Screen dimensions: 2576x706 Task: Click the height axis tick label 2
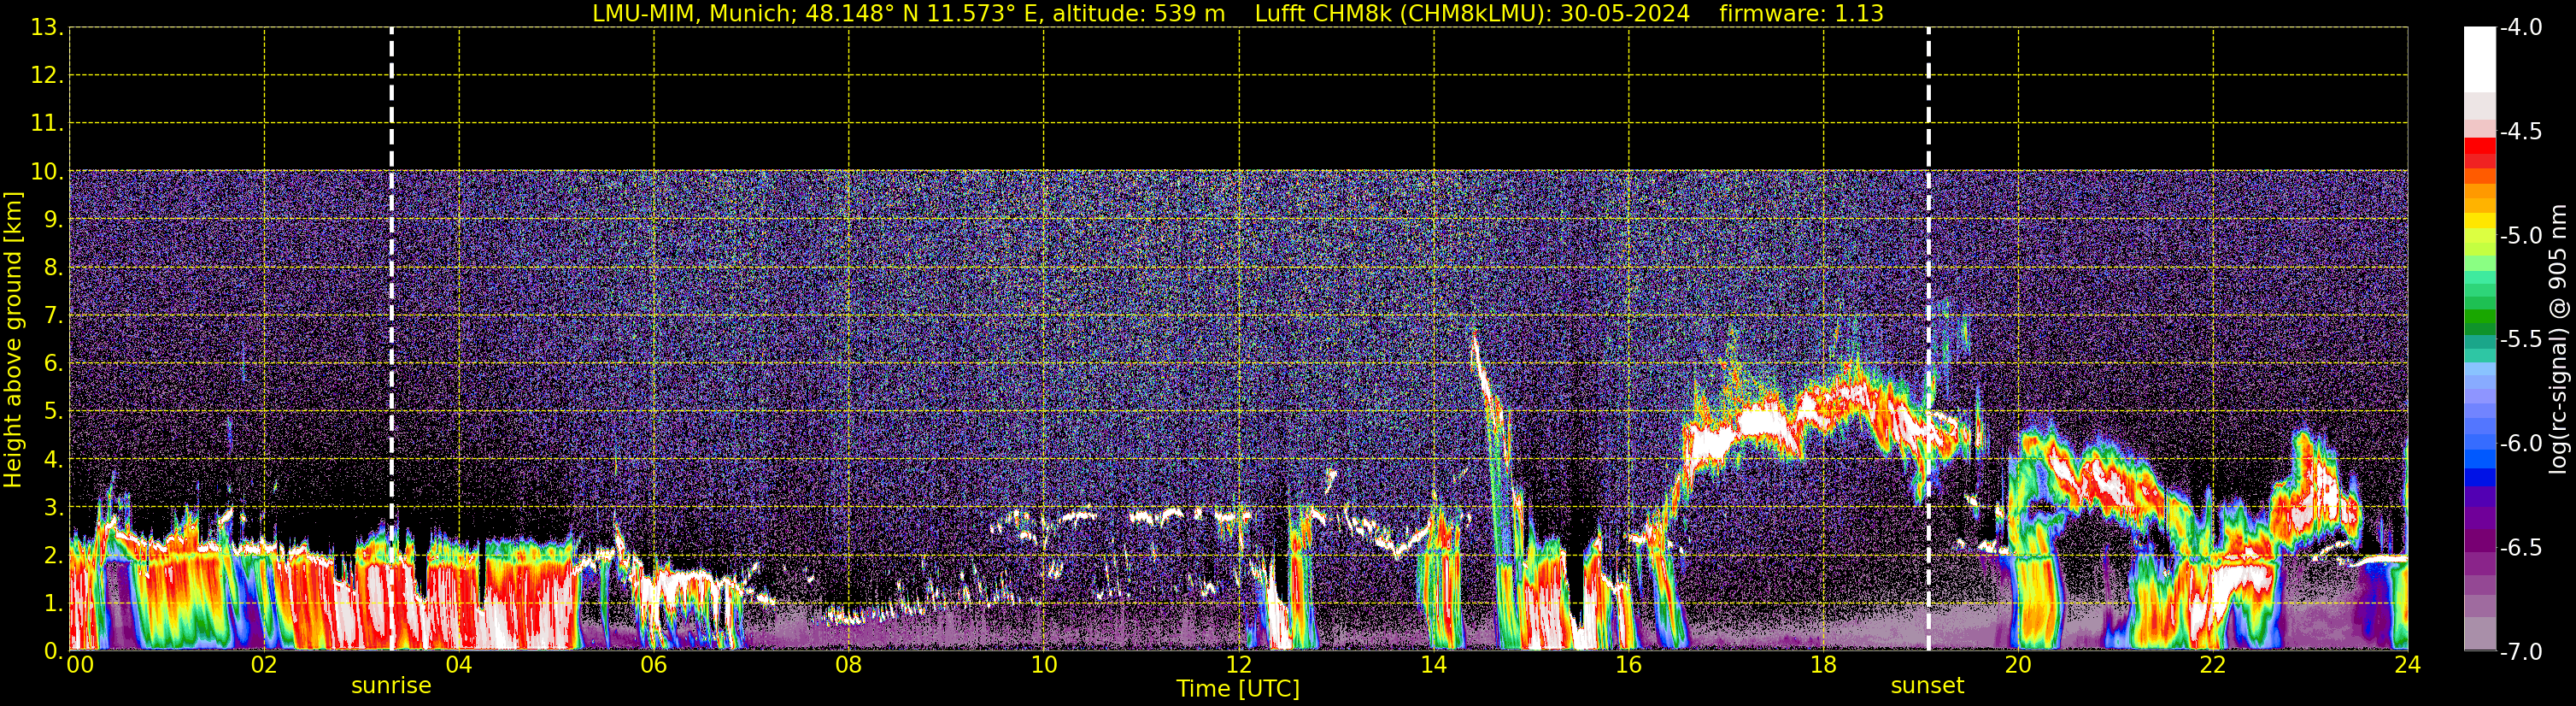(52, 555)
